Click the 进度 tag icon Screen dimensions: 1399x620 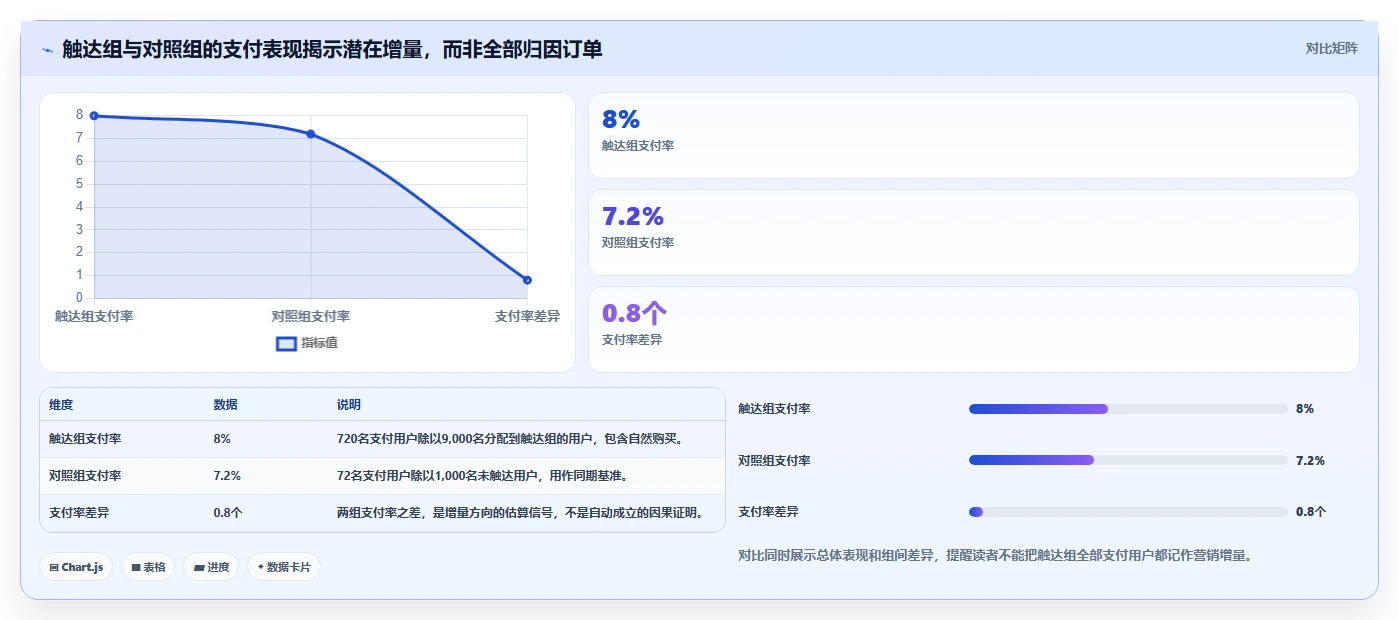199,567
